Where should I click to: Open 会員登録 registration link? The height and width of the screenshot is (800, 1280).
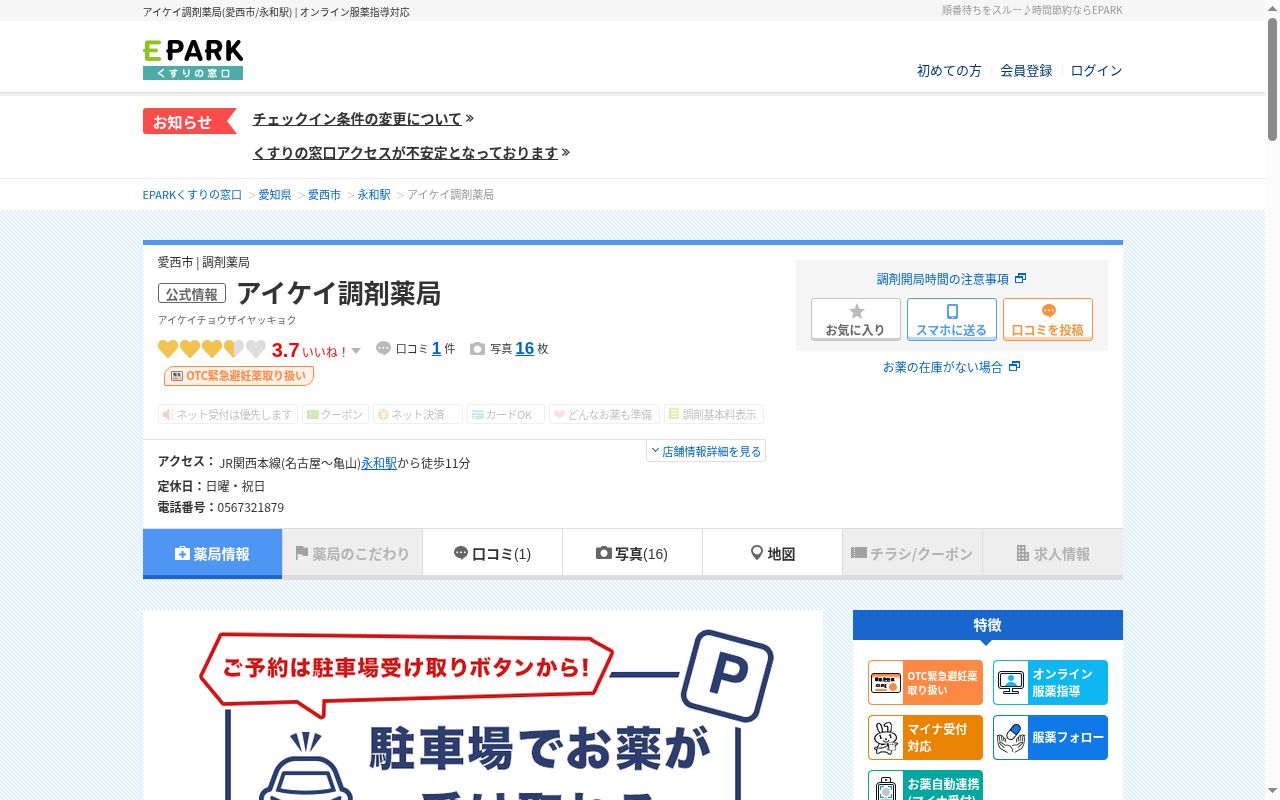pos(1026,71)
